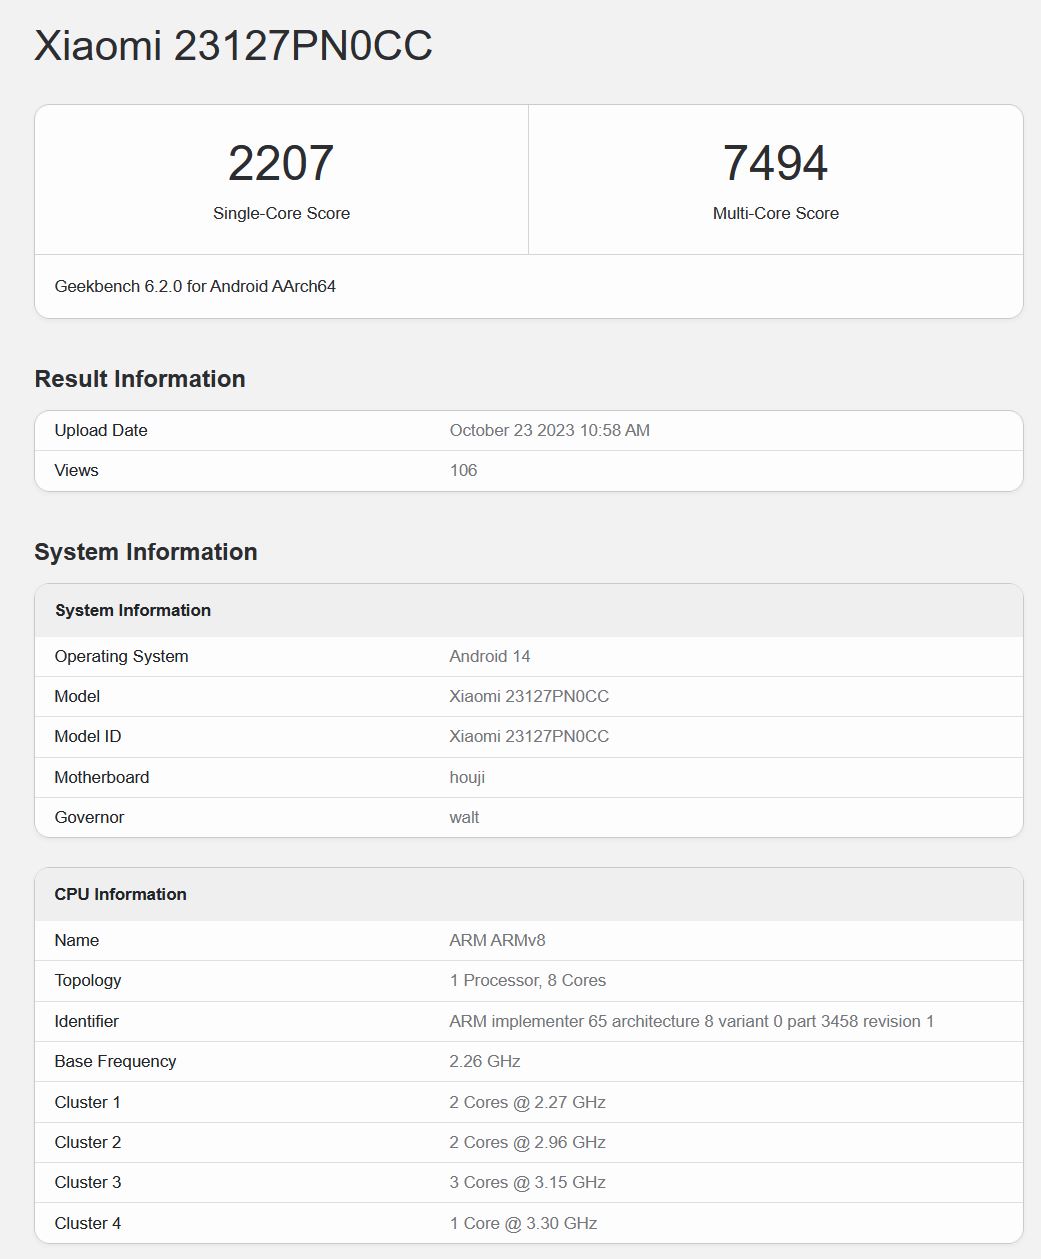Click the Model ID row value

tap(529, 736)
